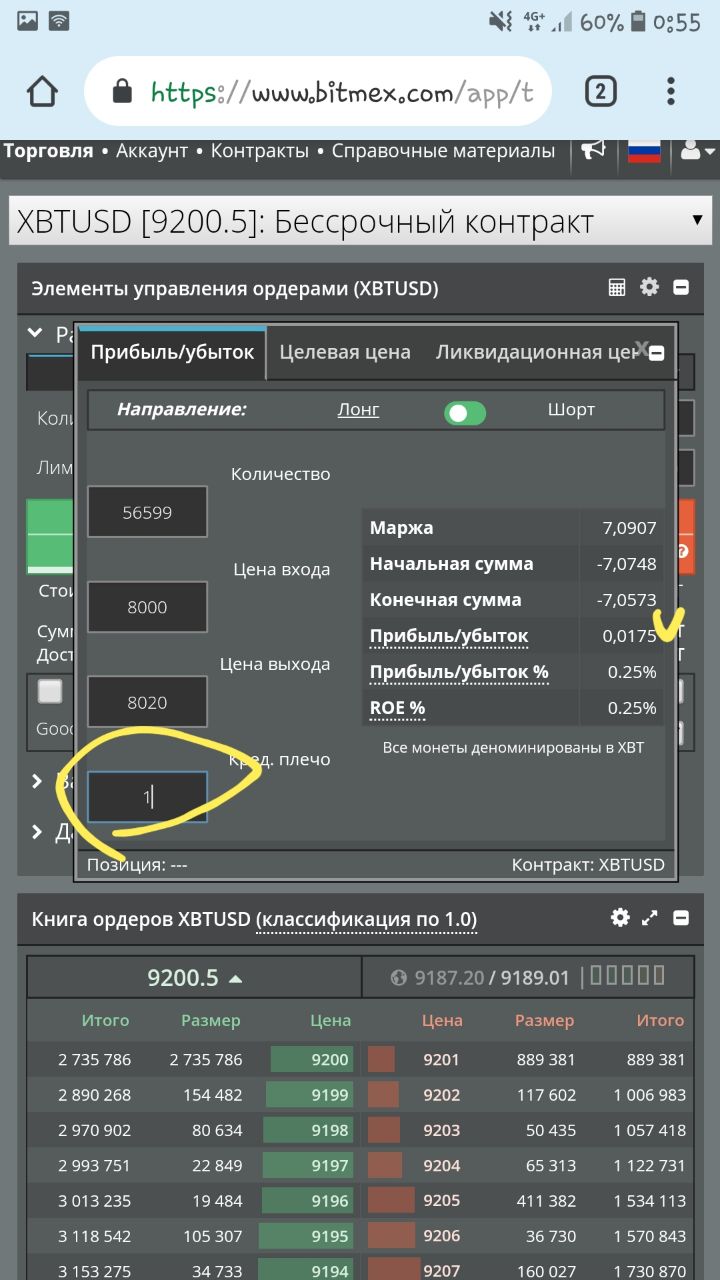Switch to Ликвидационная цена tab
The height and width of the screenshot is (1280, 720).
tap(535, 352)
